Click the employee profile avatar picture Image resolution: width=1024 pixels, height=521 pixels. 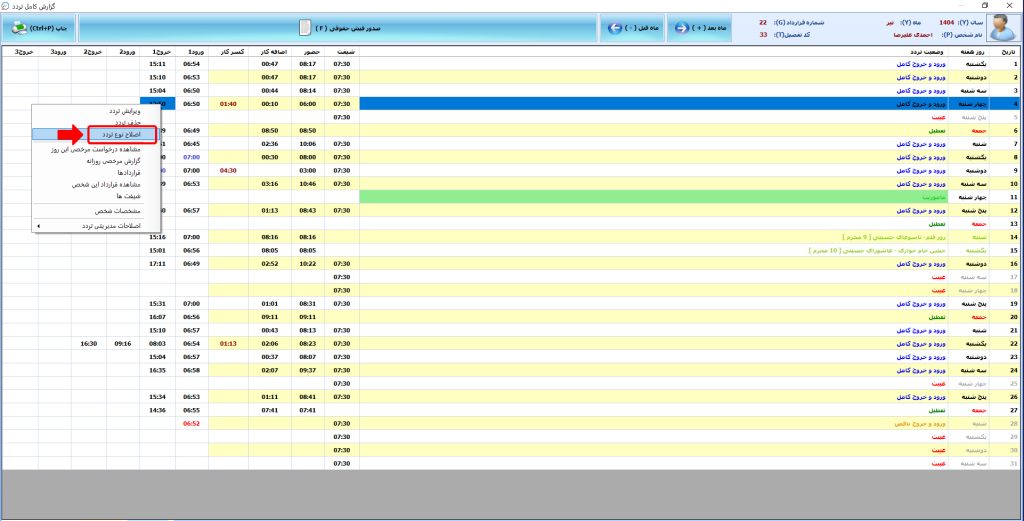click(x=1003, y=28)
